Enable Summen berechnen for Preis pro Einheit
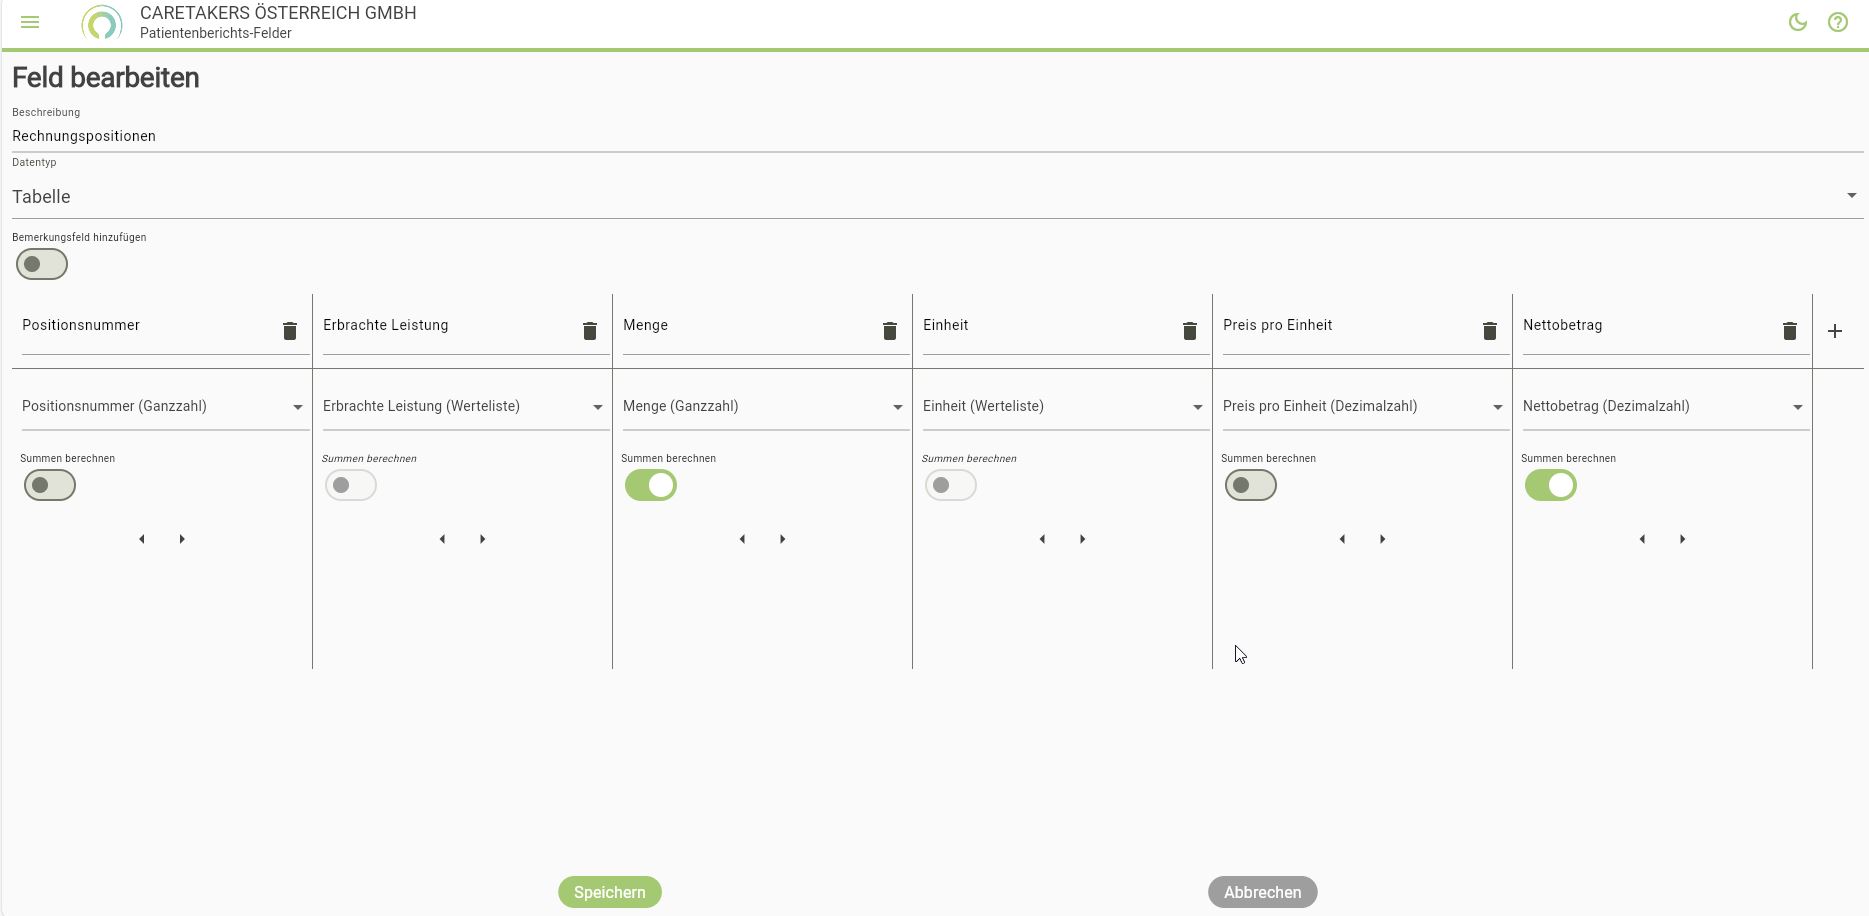1869x916 pixels. point(1250,485)
